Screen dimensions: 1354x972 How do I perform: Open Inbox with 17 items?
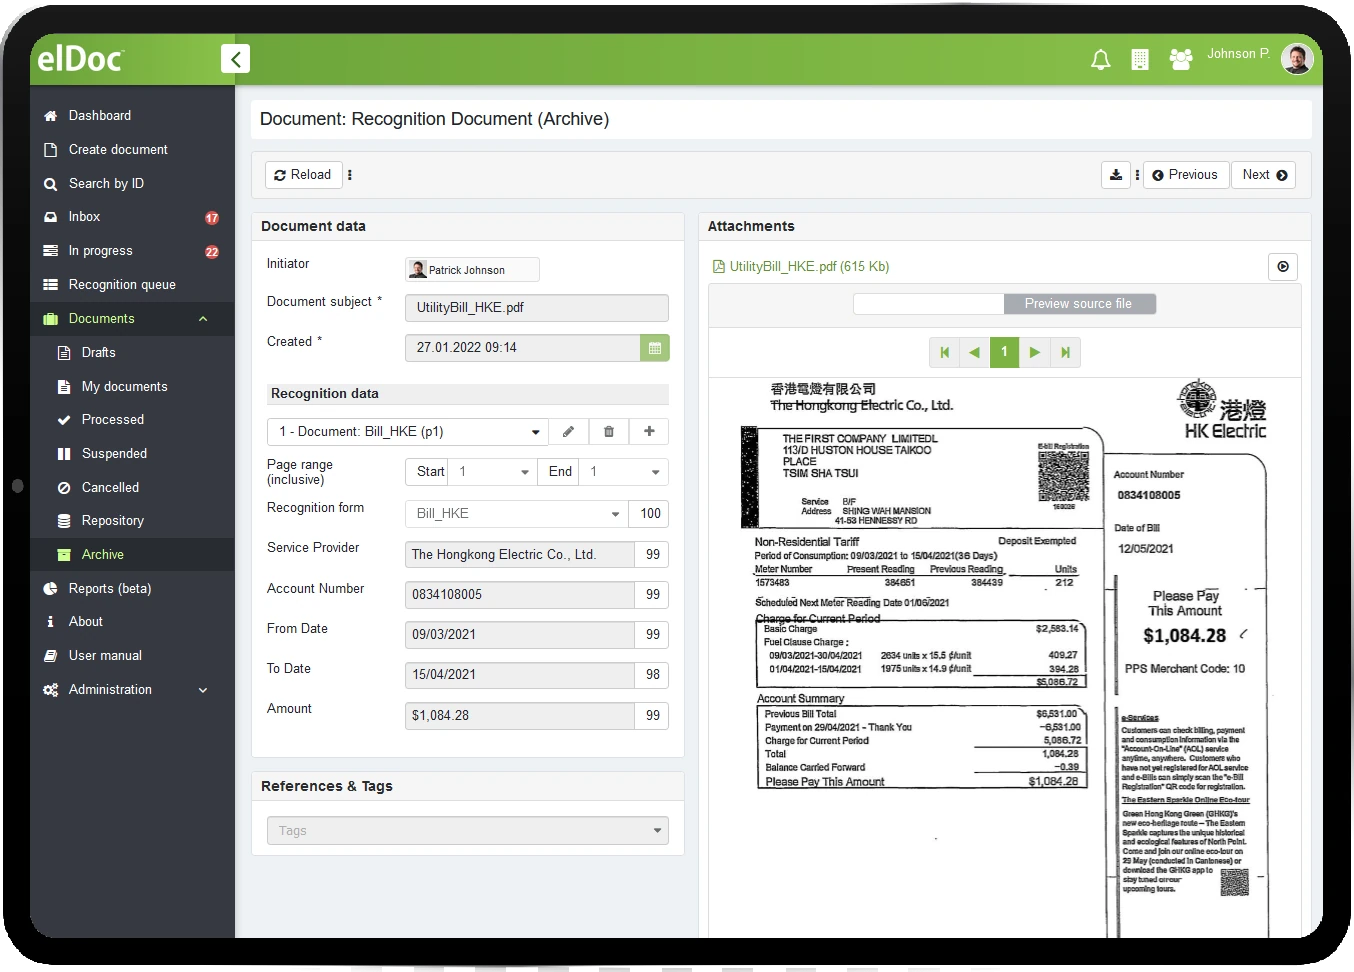pos(132,217)
